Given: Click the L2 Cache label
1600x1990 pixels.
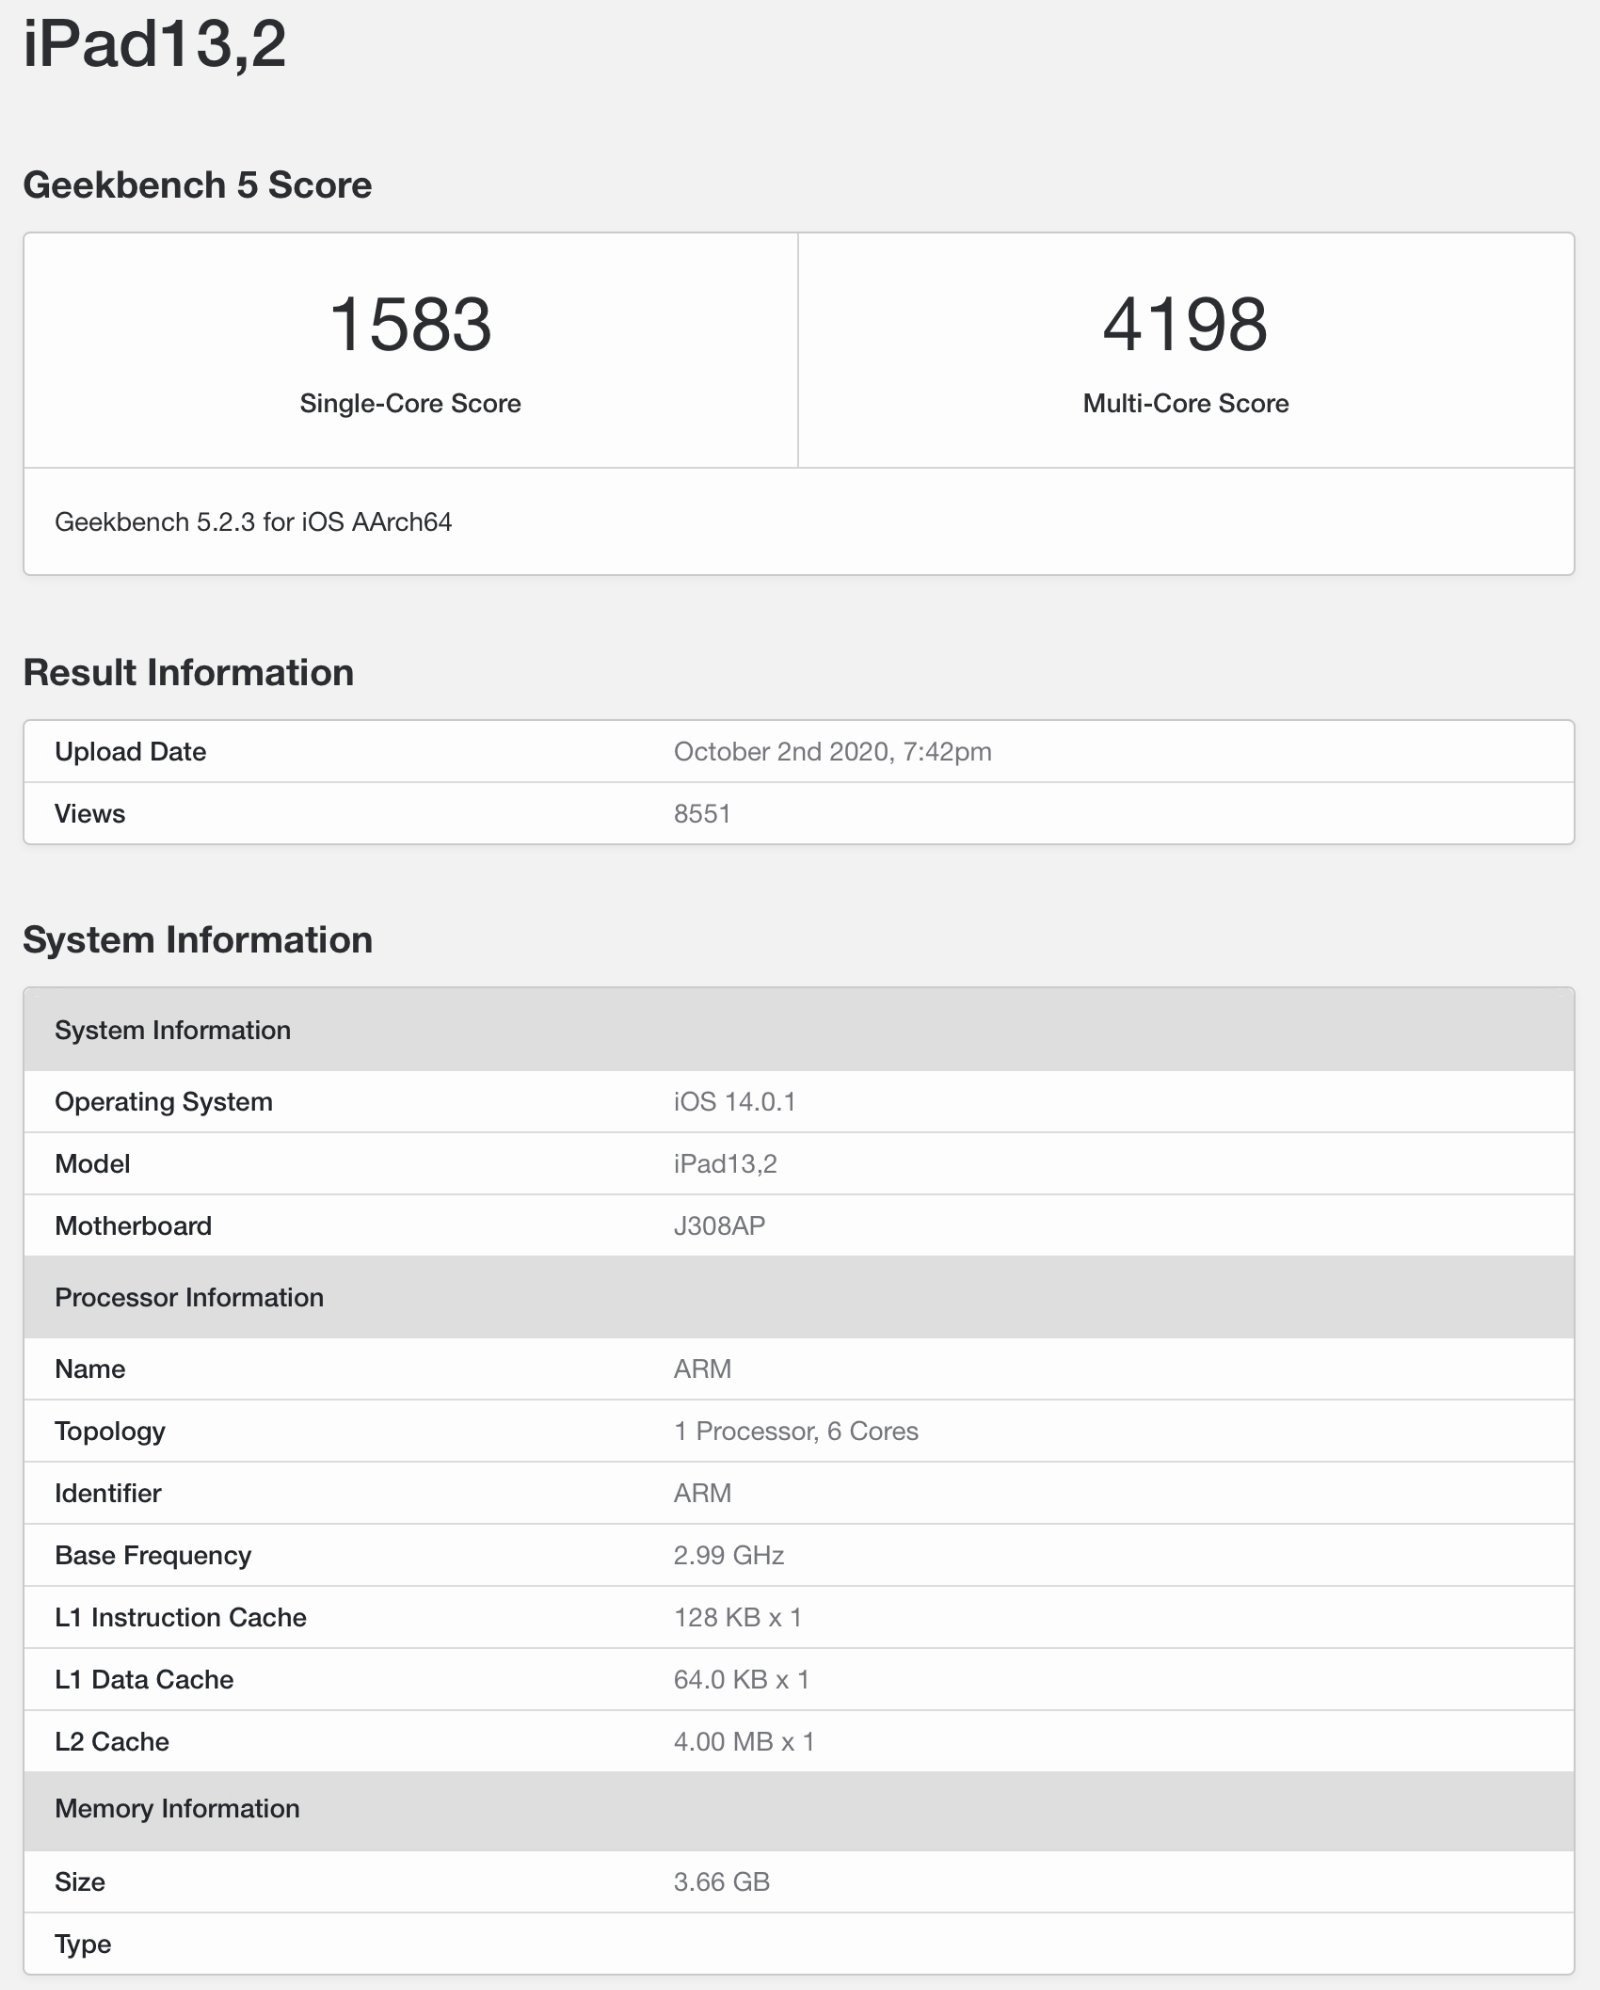Looking at the screenshot, I should point(112,1741).
